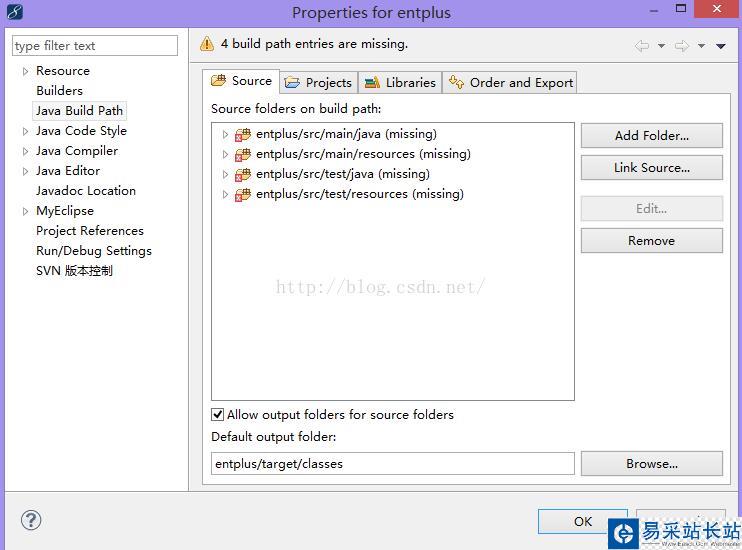
Task: Click the help question mark icon
Action: [x=31, y=520]
